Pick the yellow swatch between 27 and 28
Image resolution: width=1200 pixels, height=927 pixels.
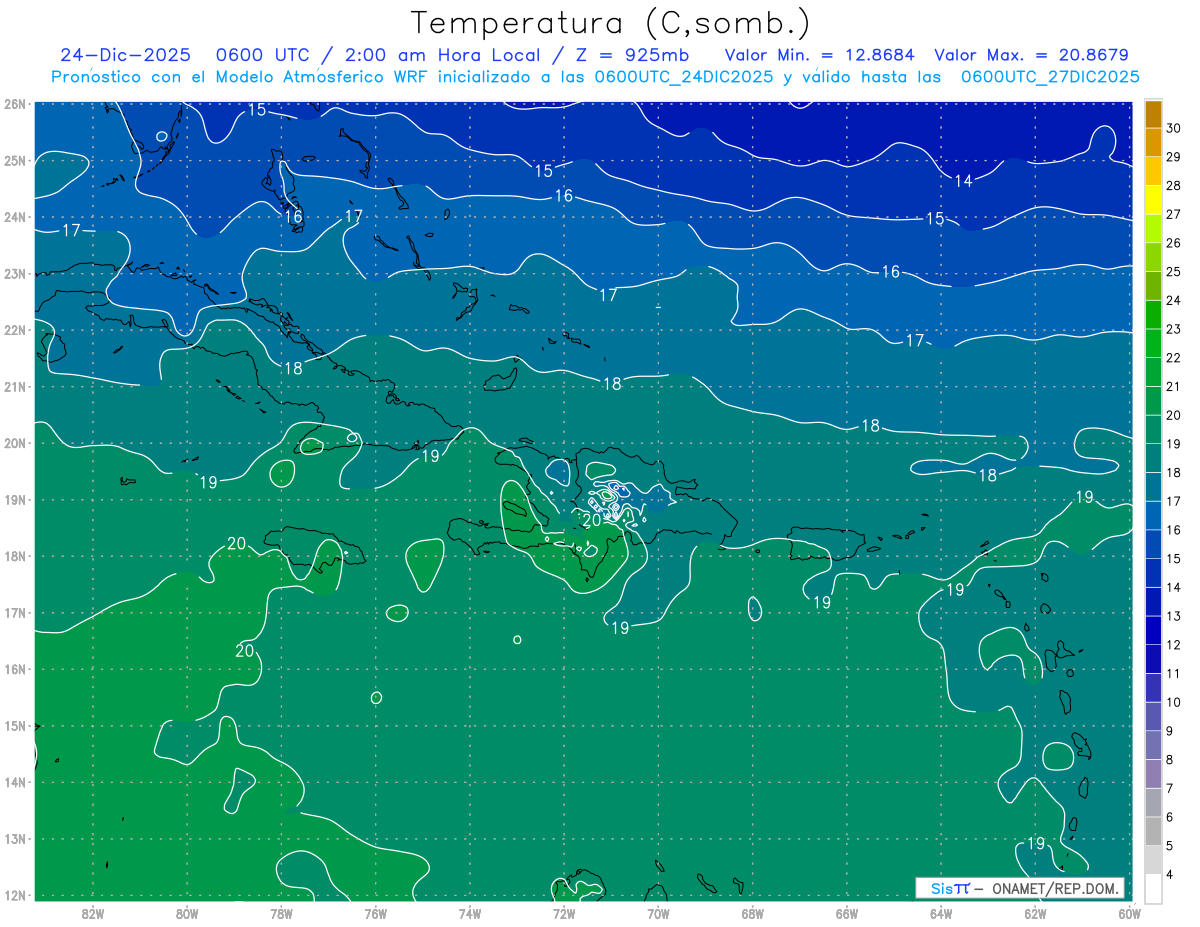1153,200
